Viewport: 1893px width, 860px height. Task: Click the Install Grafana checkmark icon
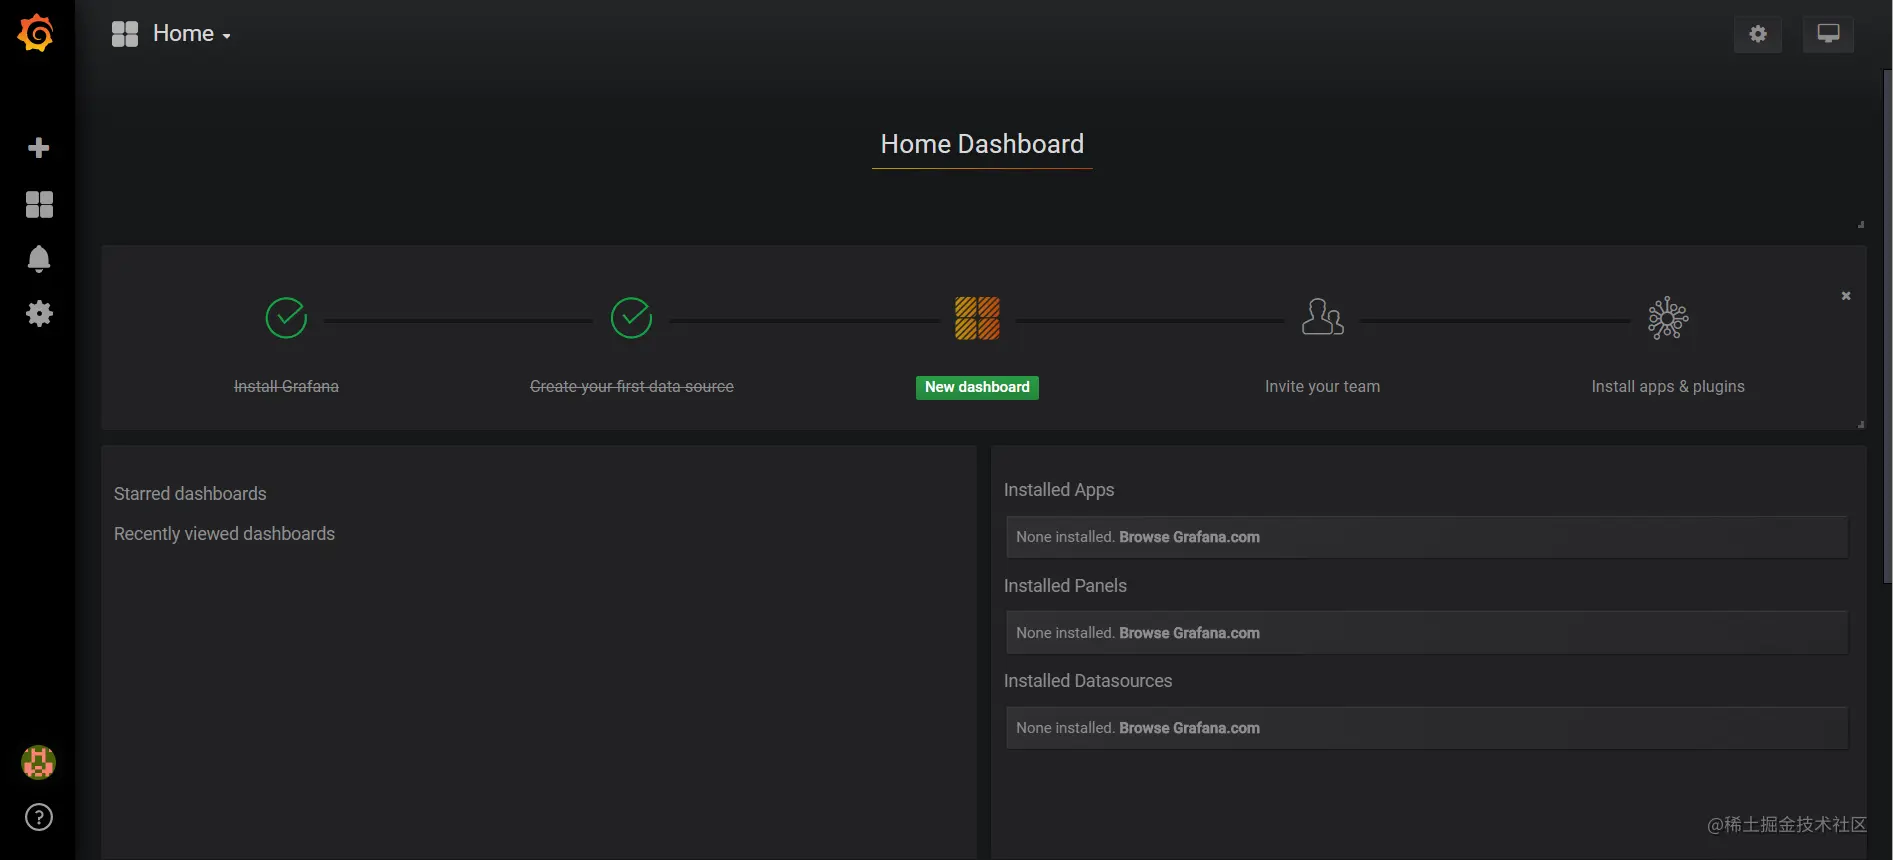coord(286,318)
